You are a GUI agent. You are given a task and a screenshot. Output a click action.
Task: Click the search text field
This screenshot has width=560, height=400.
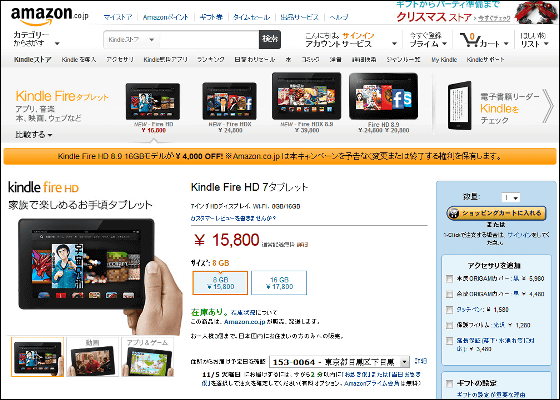click(x=209, y=40)
